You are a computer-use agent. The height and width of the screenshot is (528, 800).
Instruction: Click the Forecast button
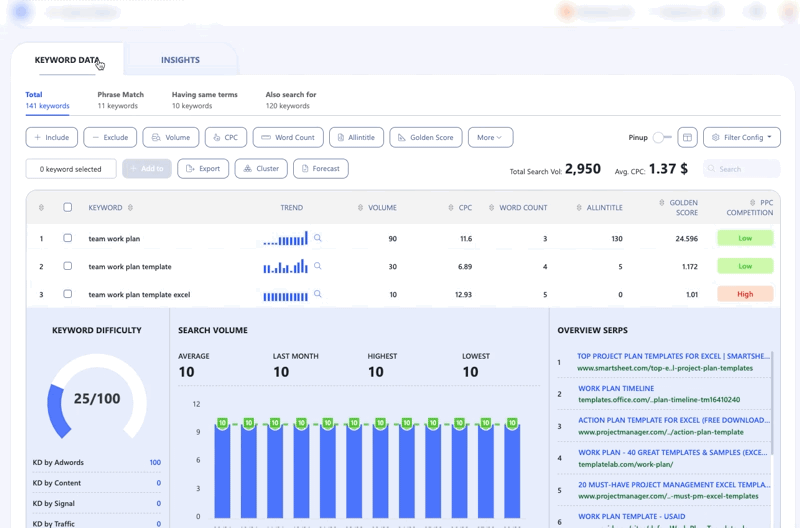pyautogui.click(x=321, y=168)
